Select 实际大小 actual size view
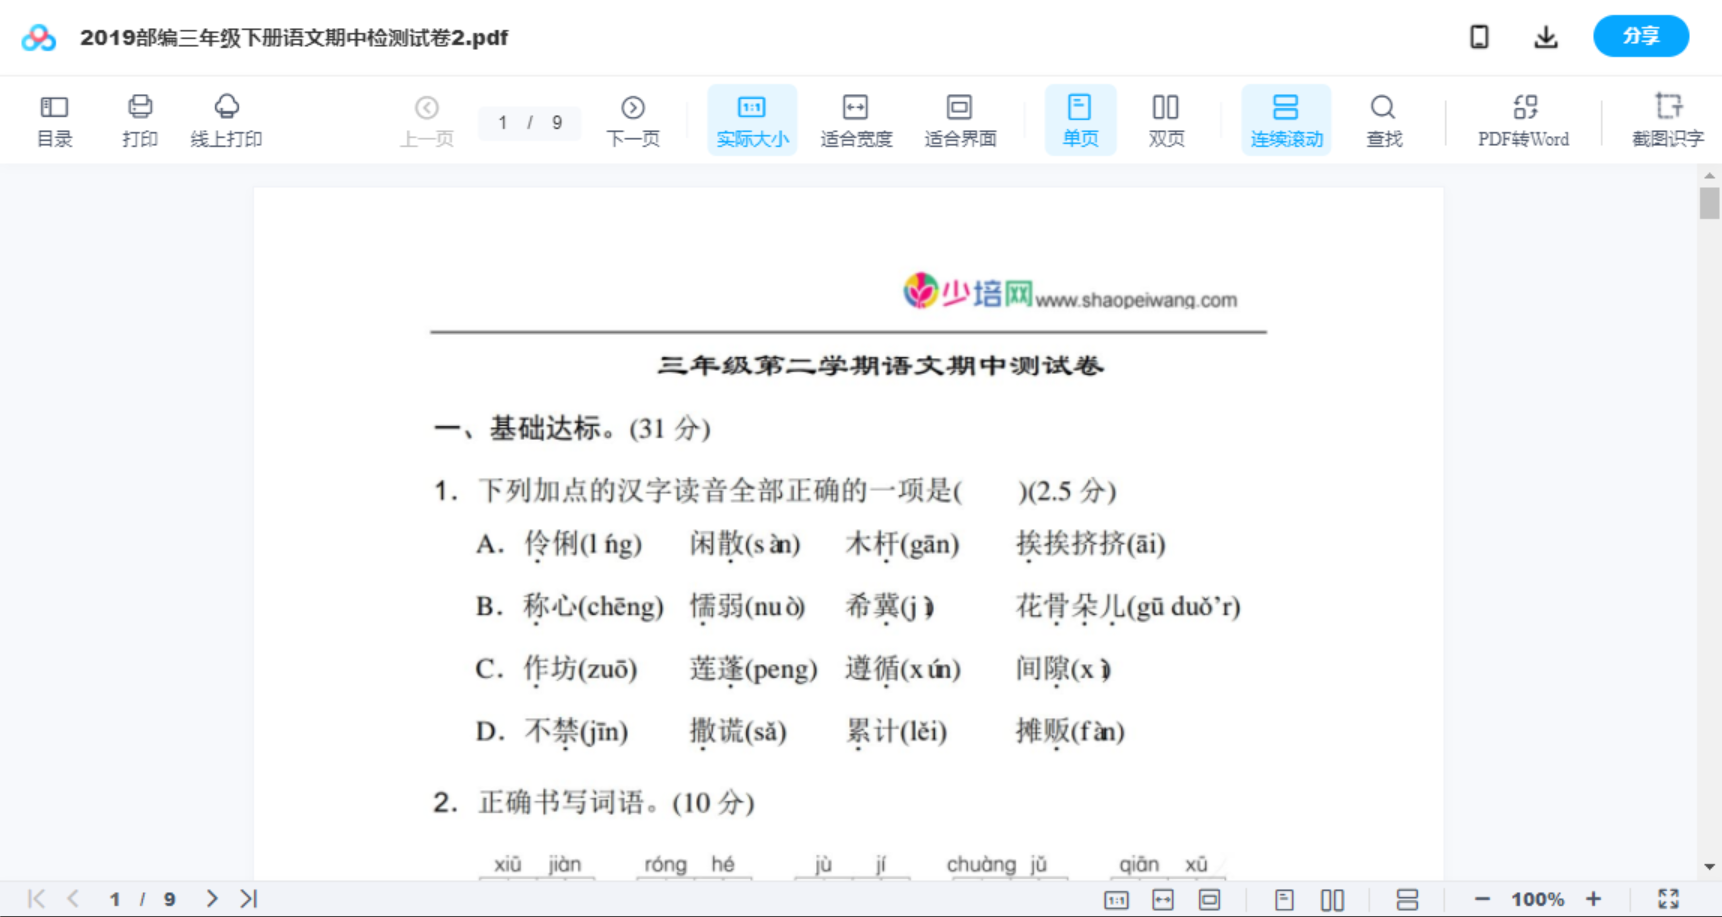 [x=752, y=119]
